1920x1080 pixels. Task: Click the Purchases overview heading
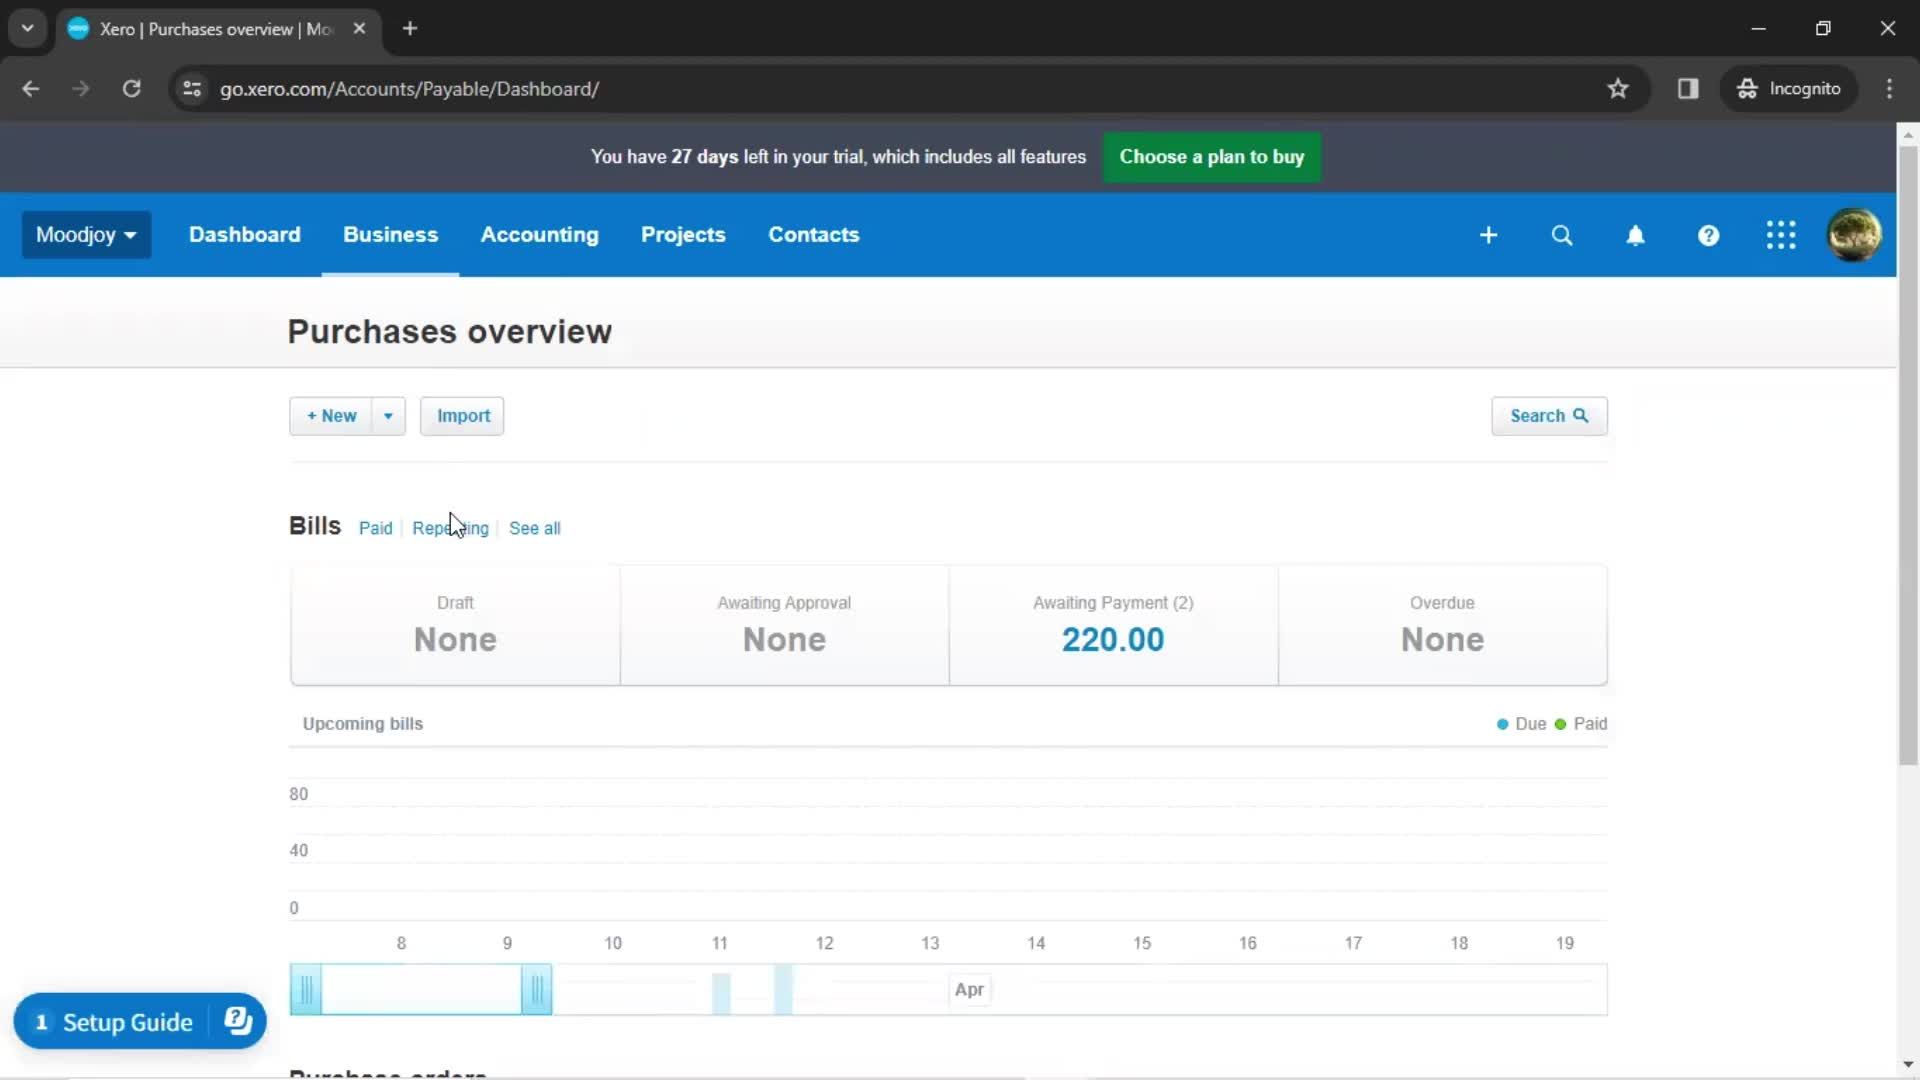pos(450,332)
